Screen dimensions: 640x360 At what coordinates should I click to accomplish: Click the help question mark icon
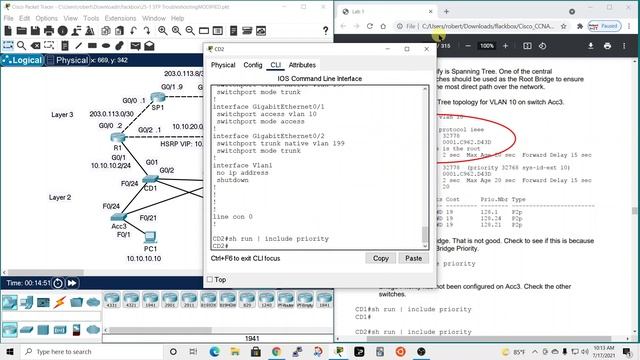325,31
